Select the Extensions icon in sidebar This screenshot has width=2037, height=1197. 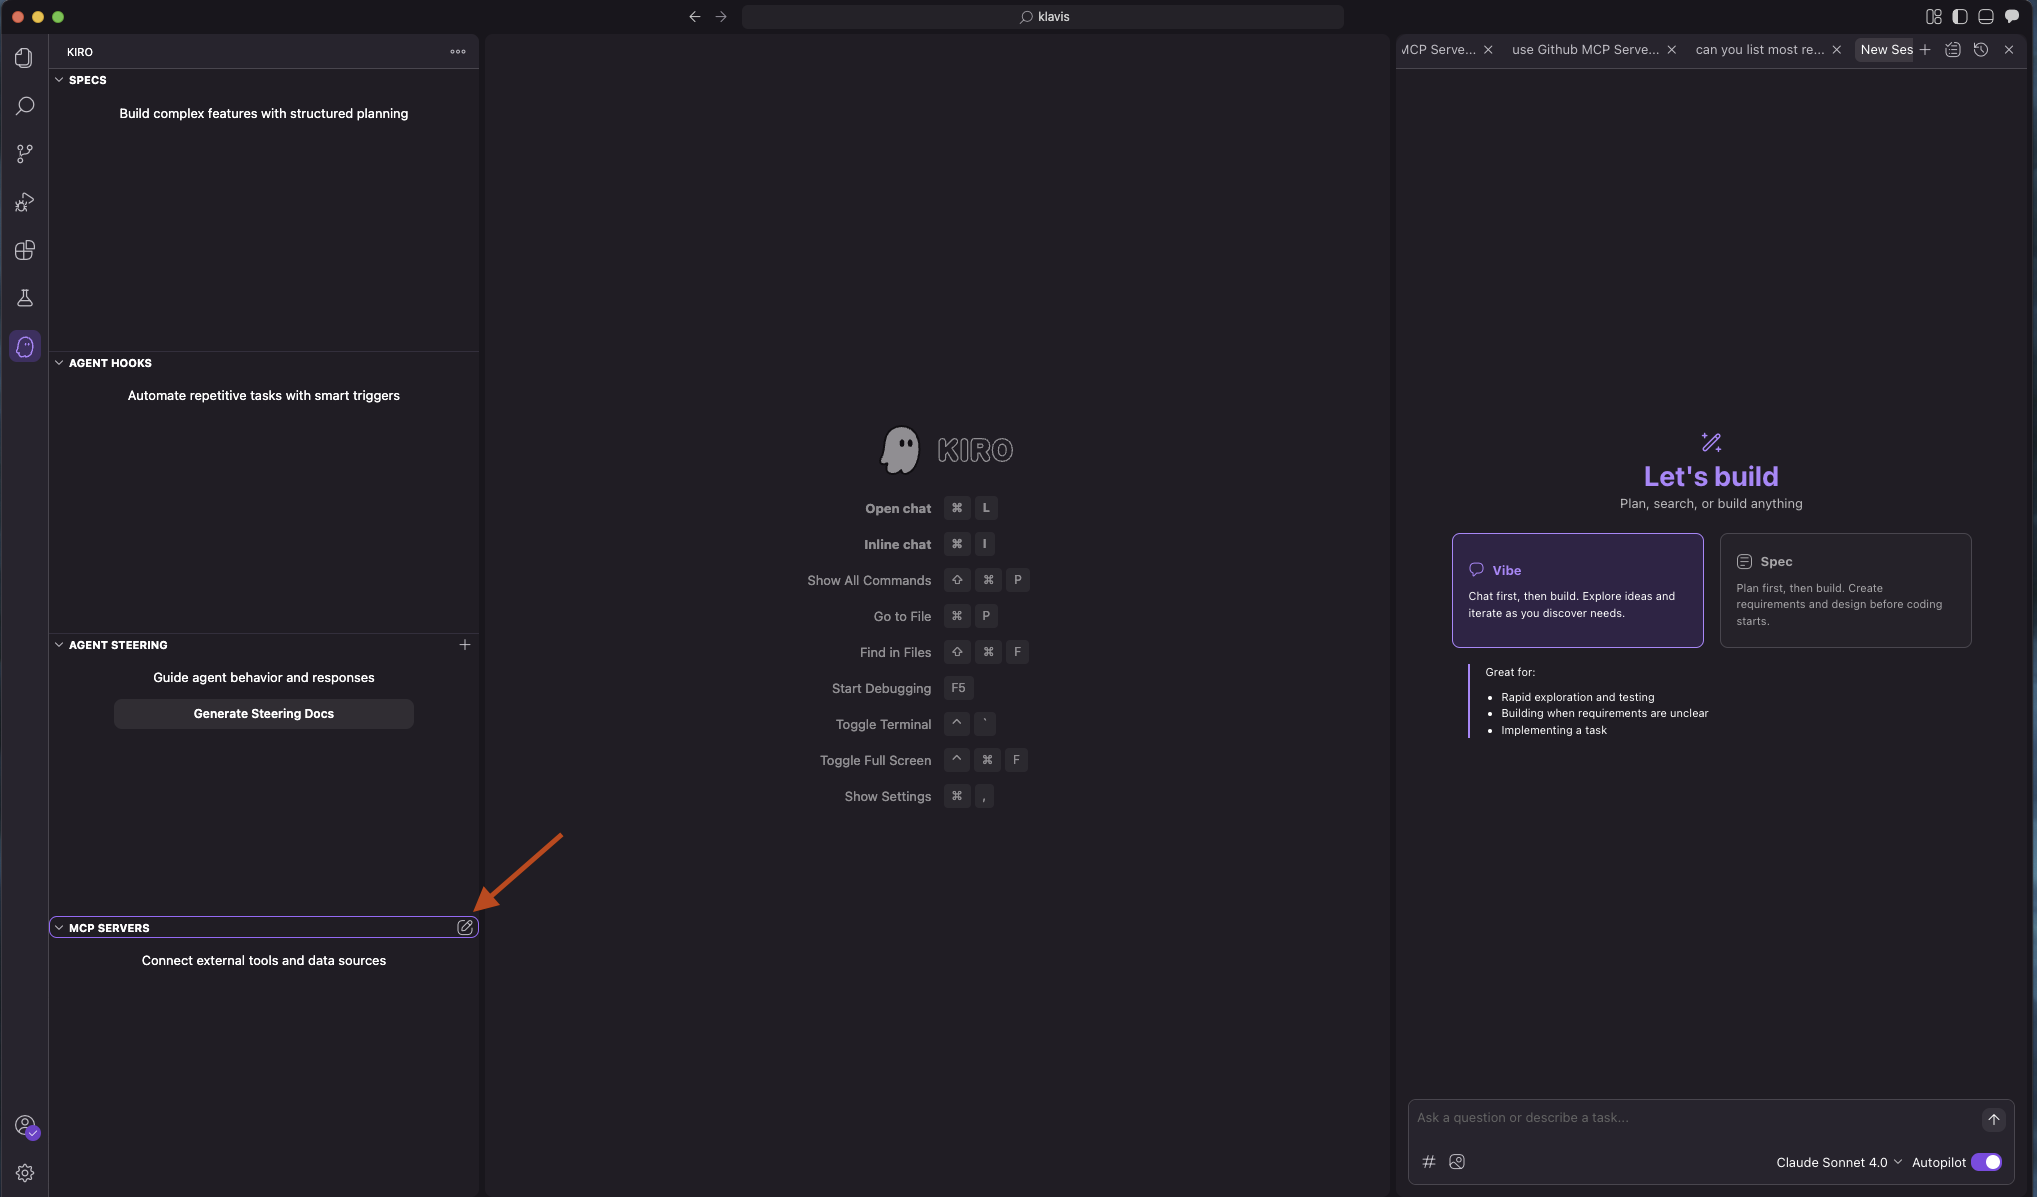pyautogui.click(x=25, y=250)
